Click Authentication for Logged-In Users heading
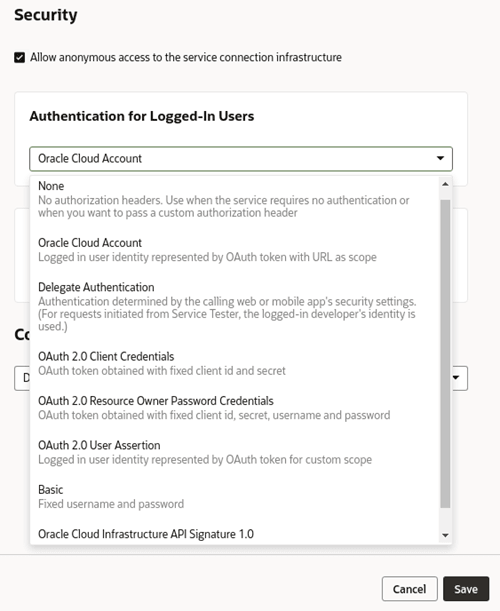The width and height of the screenshot is (500, 611). [142, 116]
